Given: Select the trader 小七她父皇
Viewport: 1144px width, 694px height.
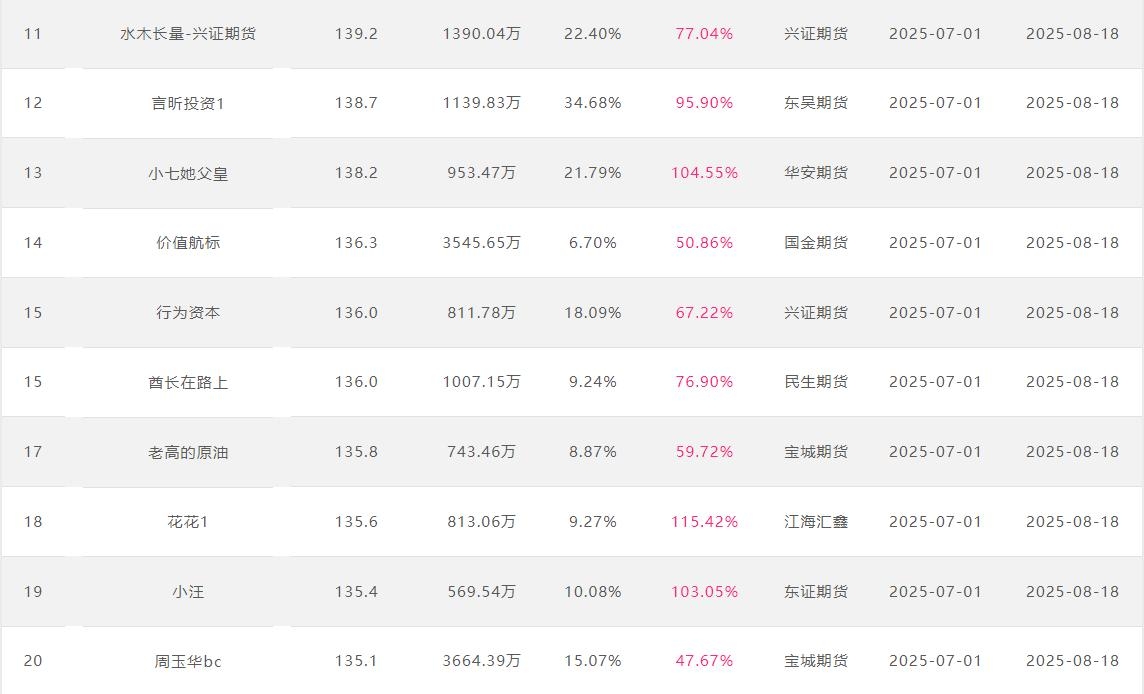Looking at the screenshot, I should pyautogui.click(x=188, y=173).
